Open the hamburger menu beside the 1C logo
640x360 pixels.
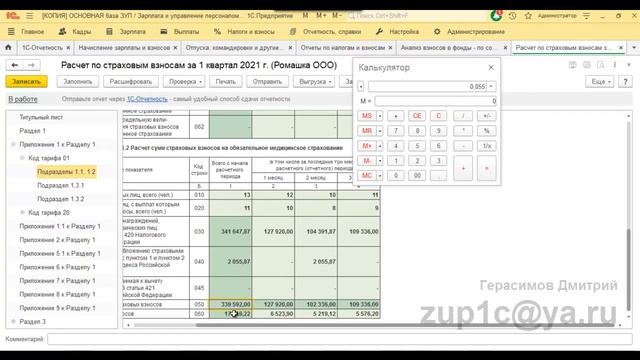point(30,16)
